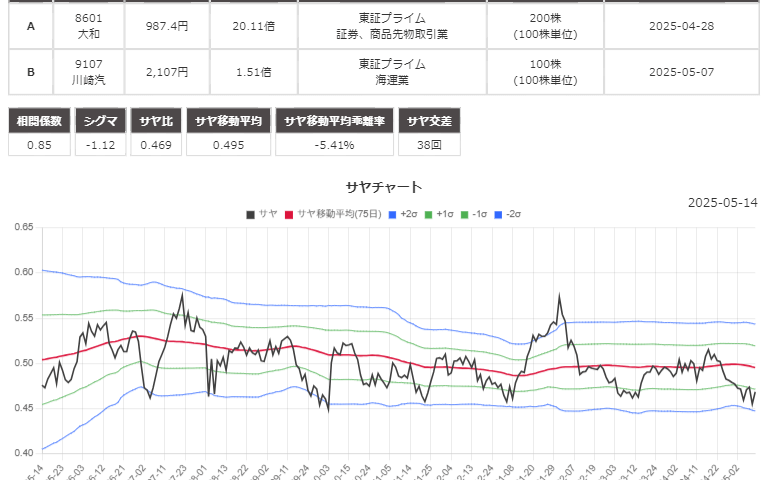
Task: Click the 0.45 y-axis label
Action: (24, 408)
